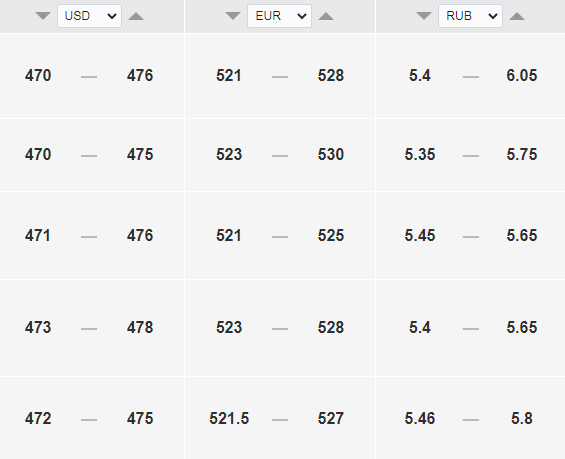The image size is (565, 459).
Task: Sort RUB column ascending with up arrow
Action: click(517, 16)
